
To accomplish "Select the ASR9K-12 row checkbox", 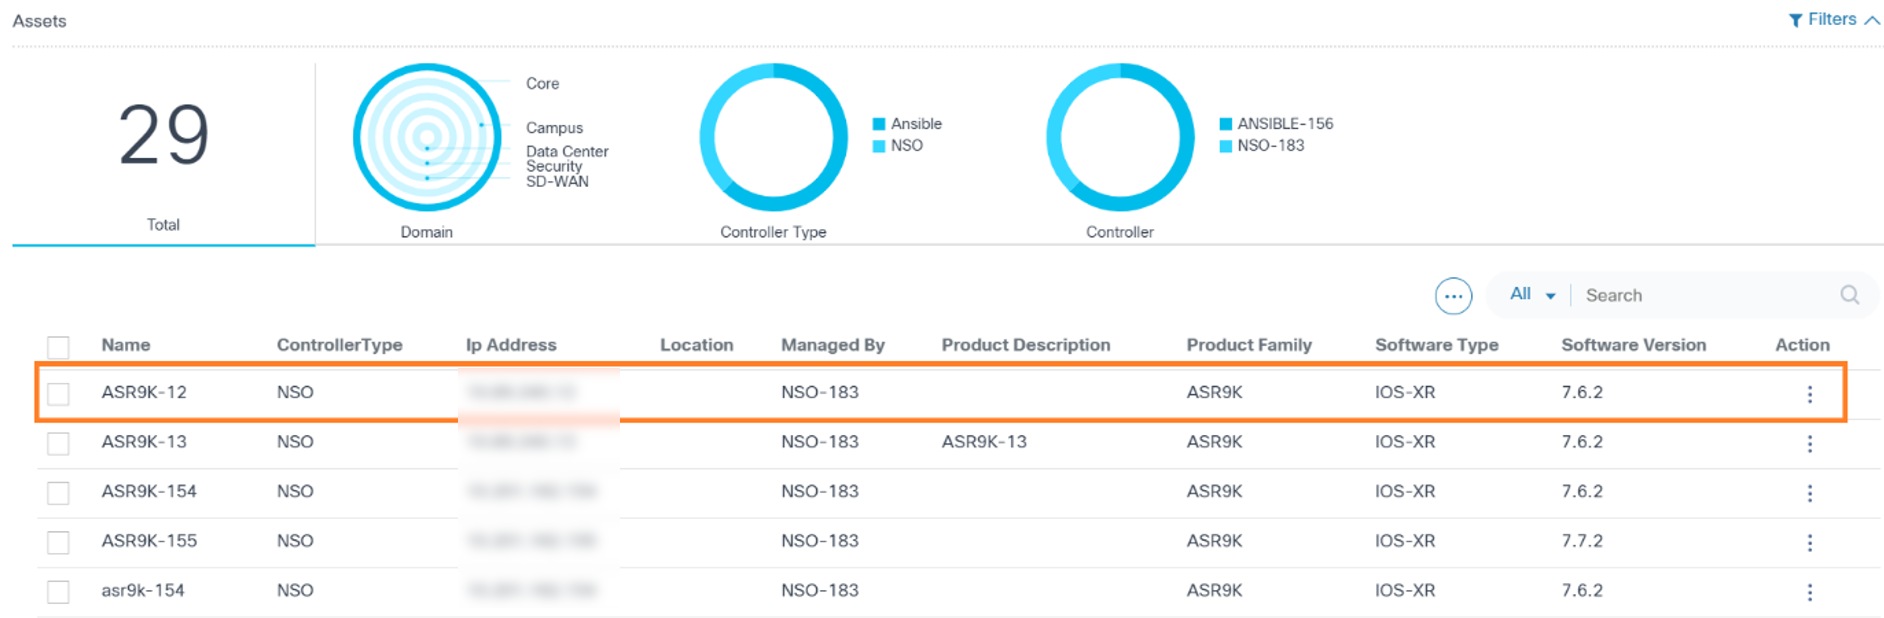I will [x=59, y=394].
